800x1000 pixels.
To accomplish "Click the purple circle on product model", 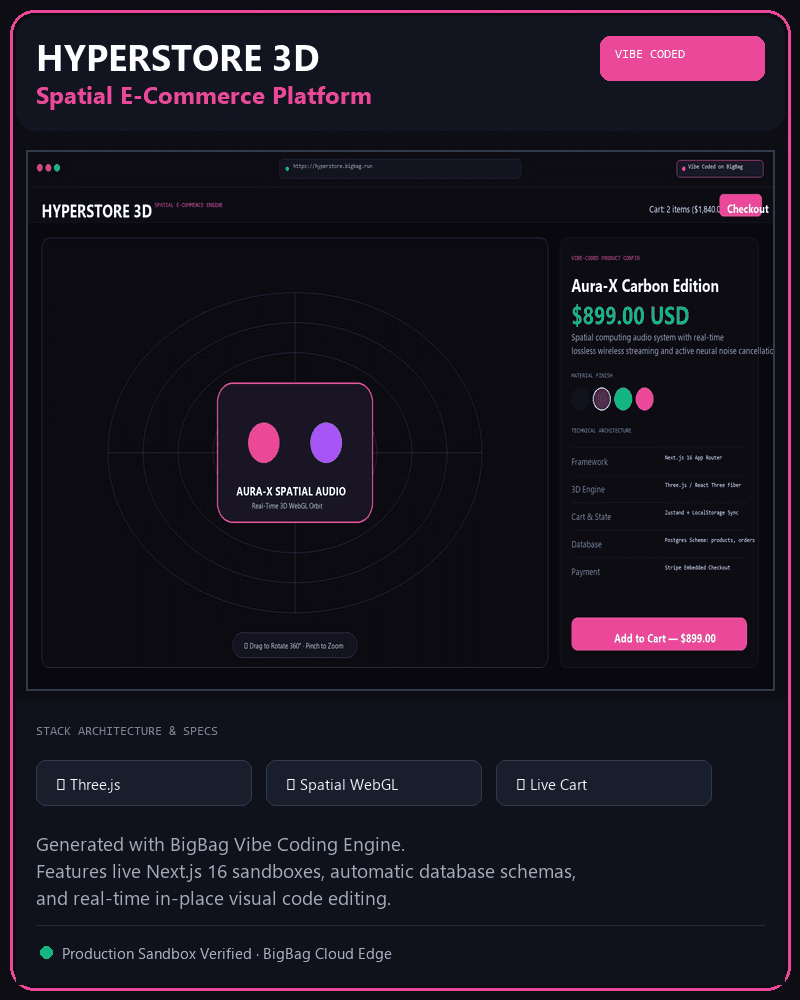I will (x=326, y=443).
